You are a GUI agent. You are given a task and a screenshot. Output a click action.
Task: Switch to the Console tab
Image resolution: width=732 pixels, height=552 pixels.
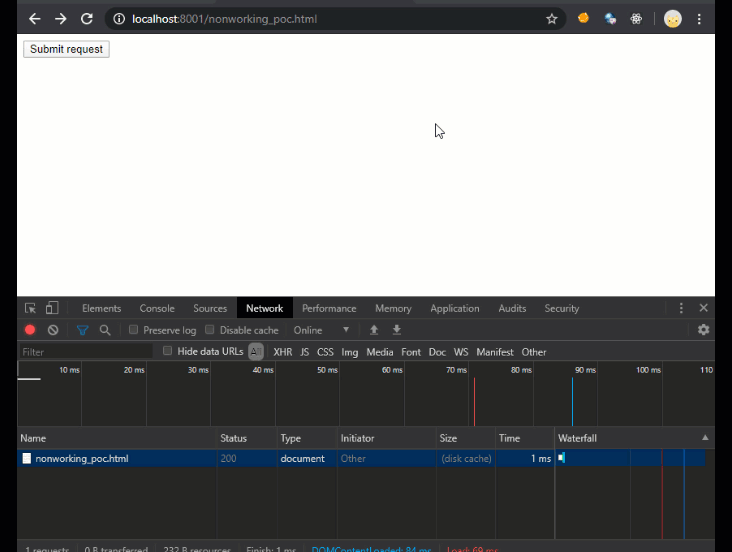157,308
